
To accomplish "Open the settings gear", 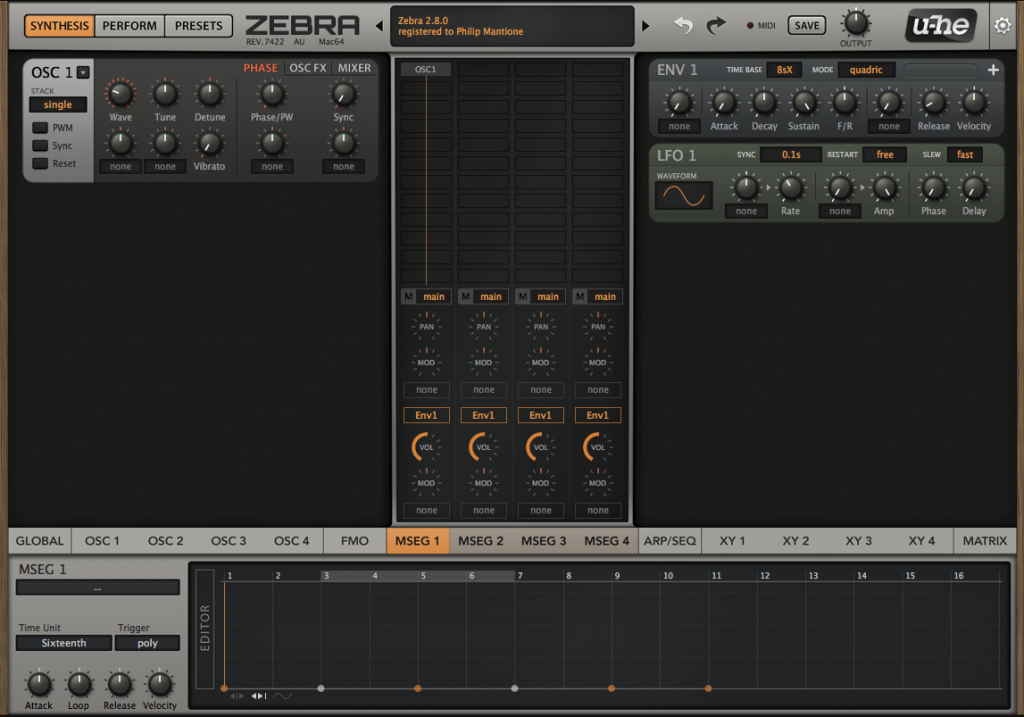I will click(1003, 25).
